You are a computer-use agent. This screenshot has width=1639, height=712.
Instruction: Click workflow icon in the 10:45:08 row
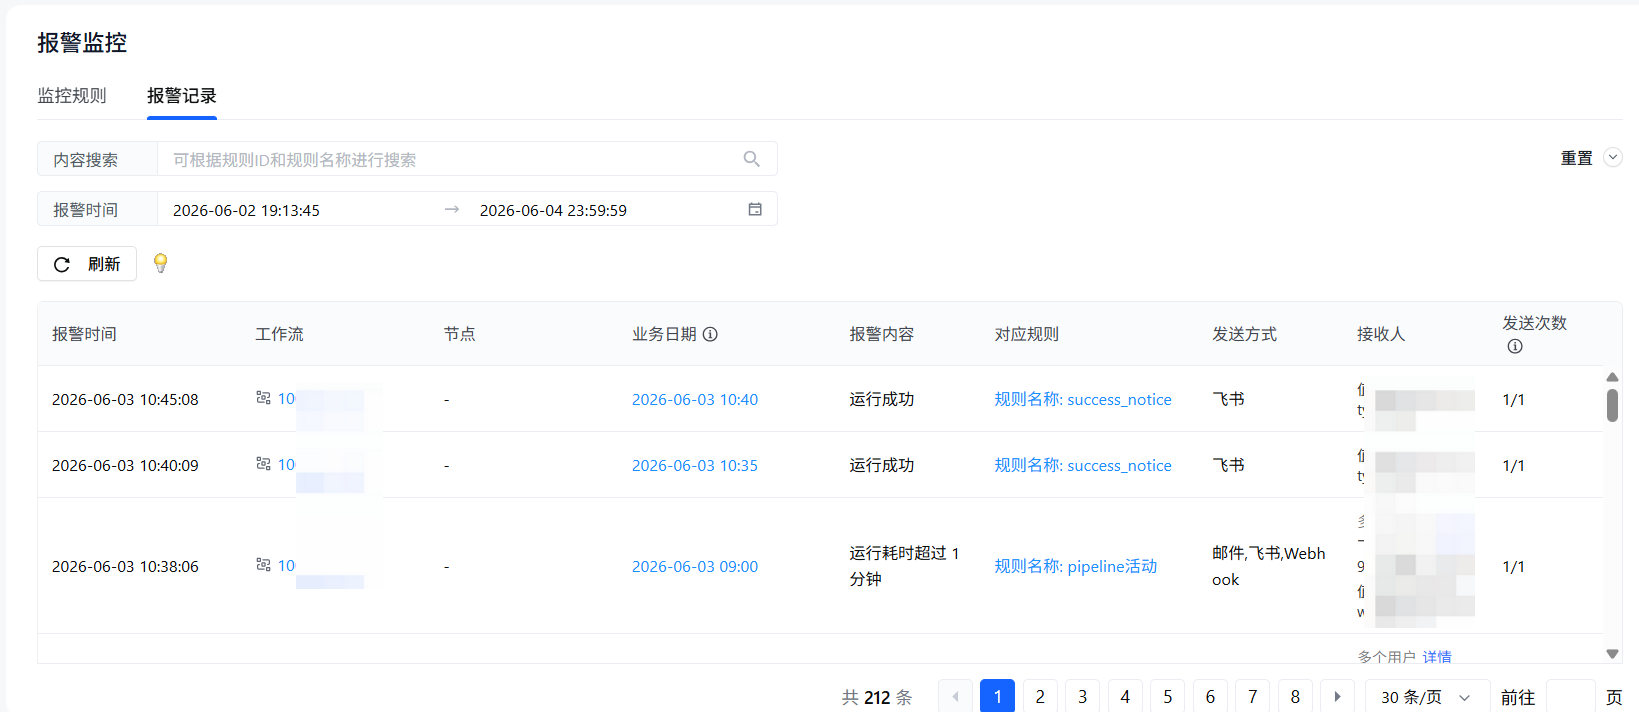point(263,398)
